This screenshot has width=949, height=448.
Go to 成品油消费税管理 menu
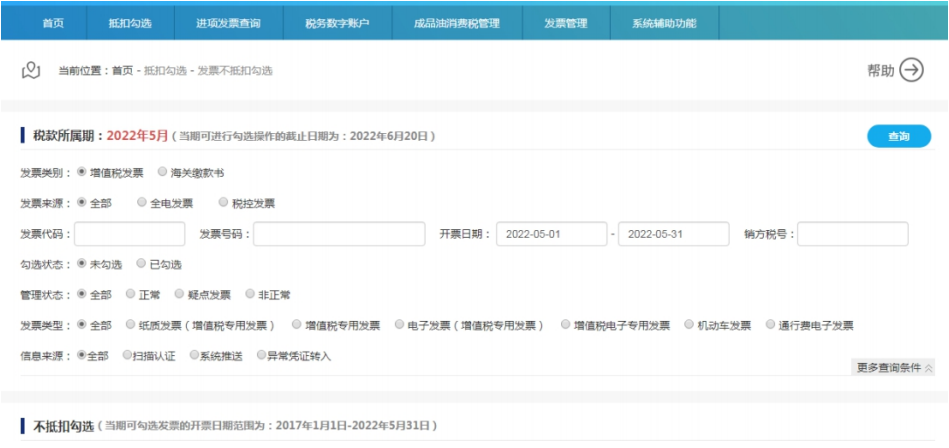[x=457, y=24]
